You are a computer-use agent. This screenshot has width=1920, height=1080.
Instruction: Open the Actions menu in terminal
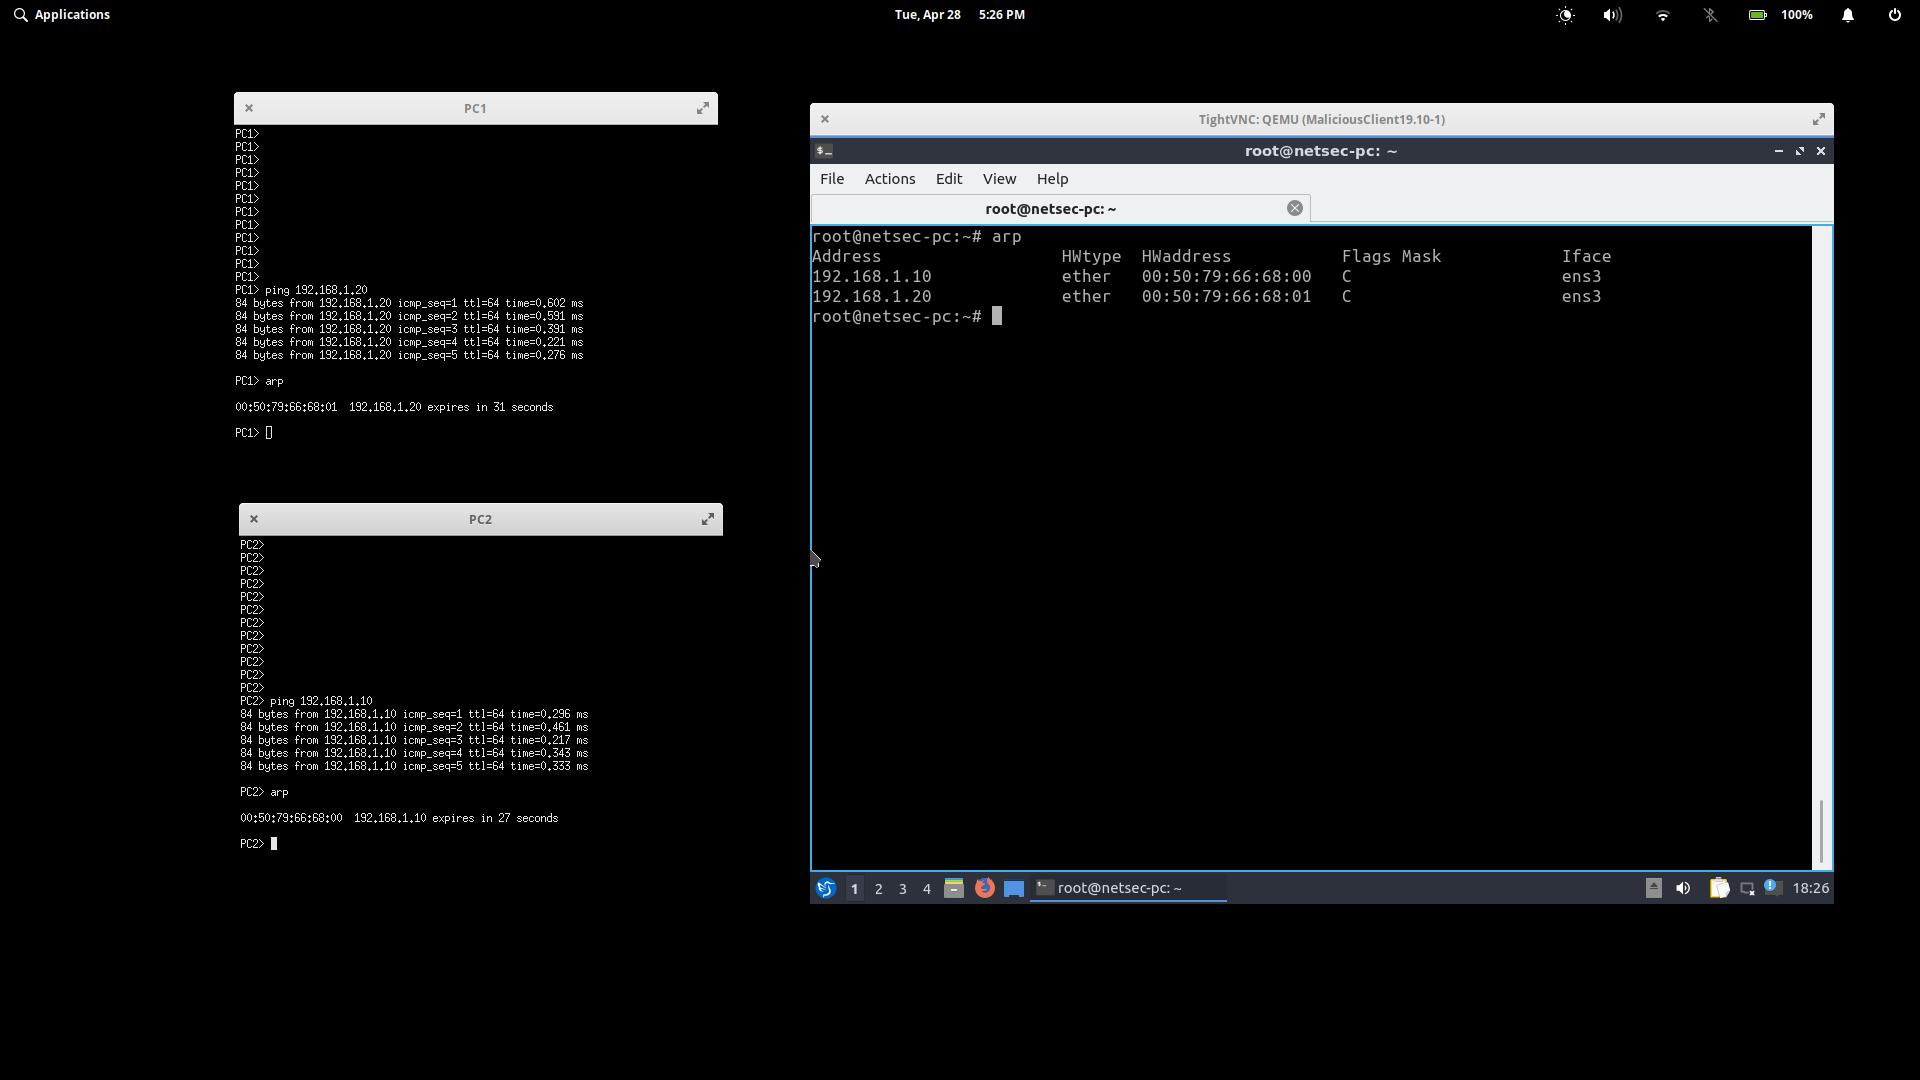tap(889, 179)
